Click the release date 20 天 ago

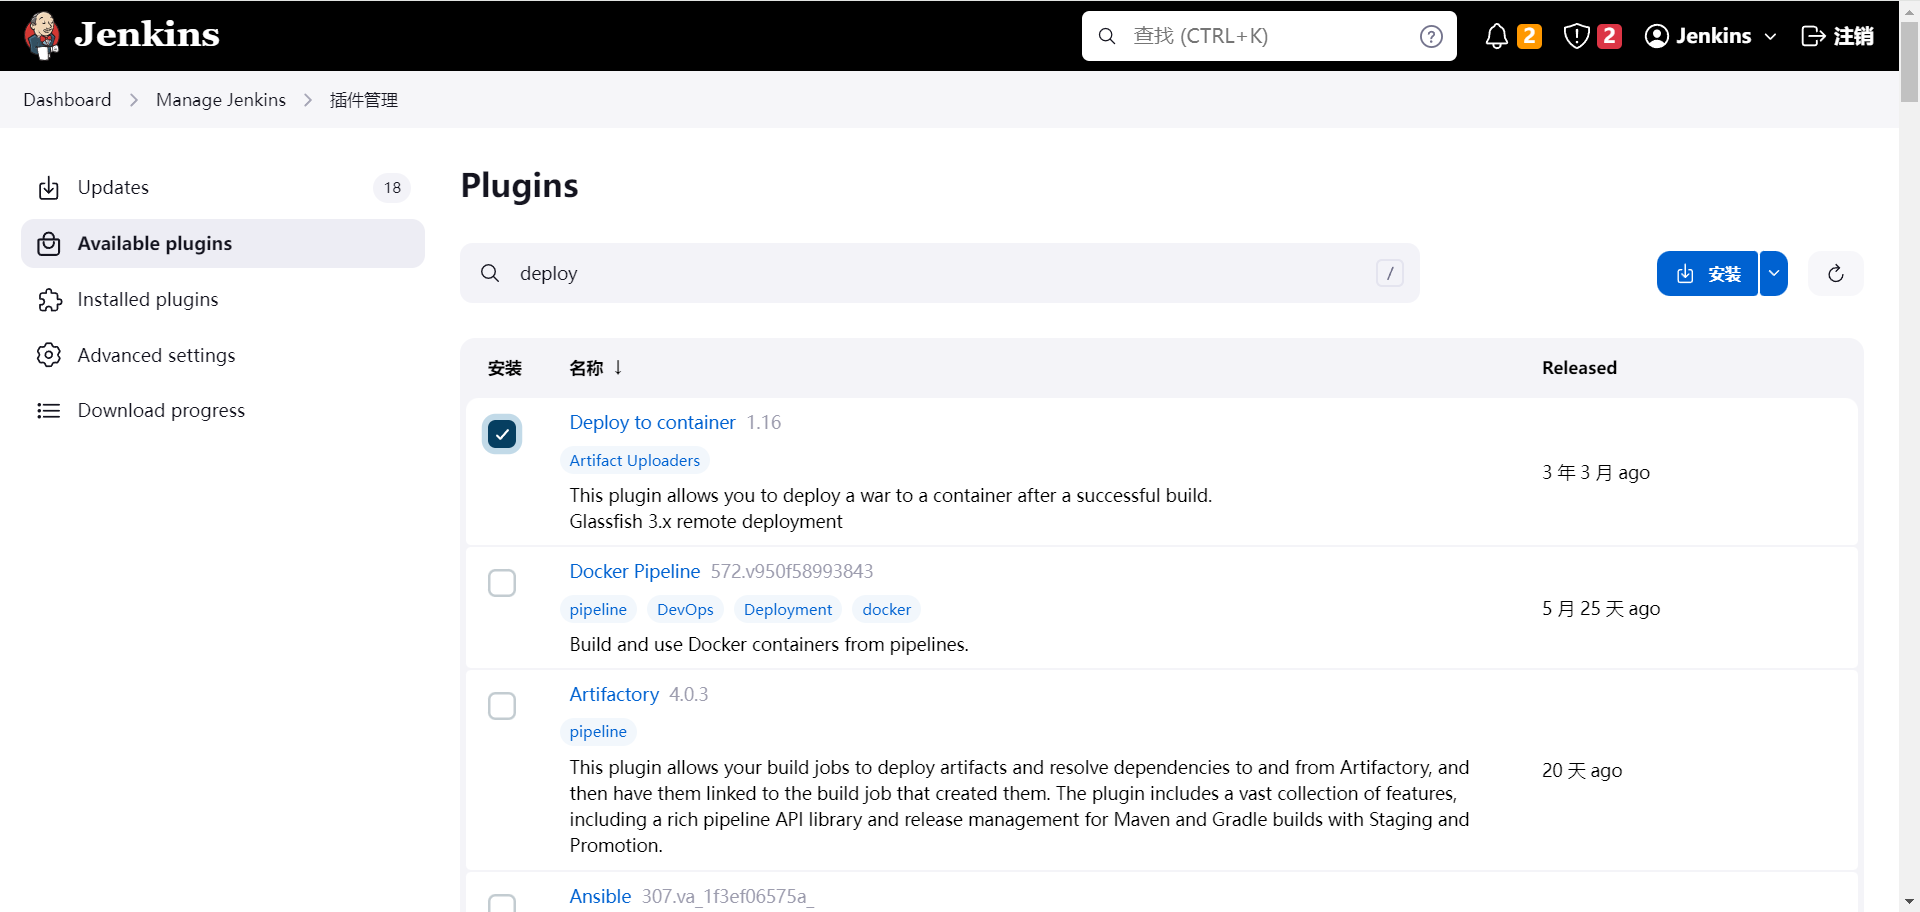(1582, 771)
